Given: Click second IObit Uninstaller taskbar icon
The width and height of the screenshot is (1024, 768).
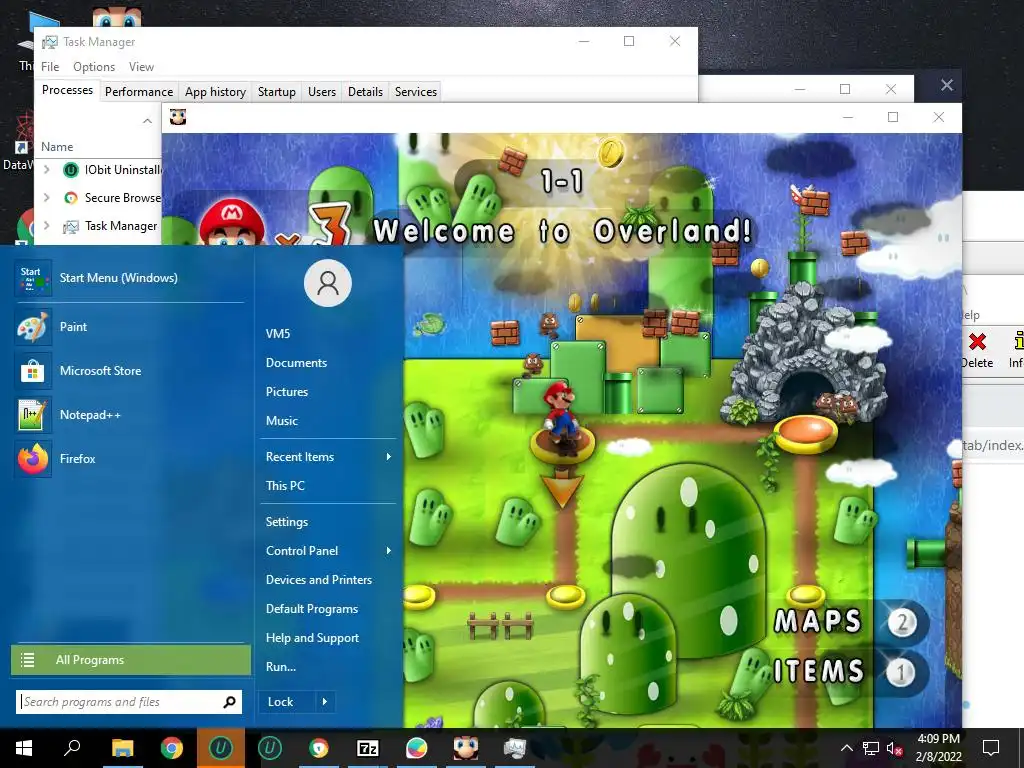Looking at the screenshot, I should click(x=270, y=748).
